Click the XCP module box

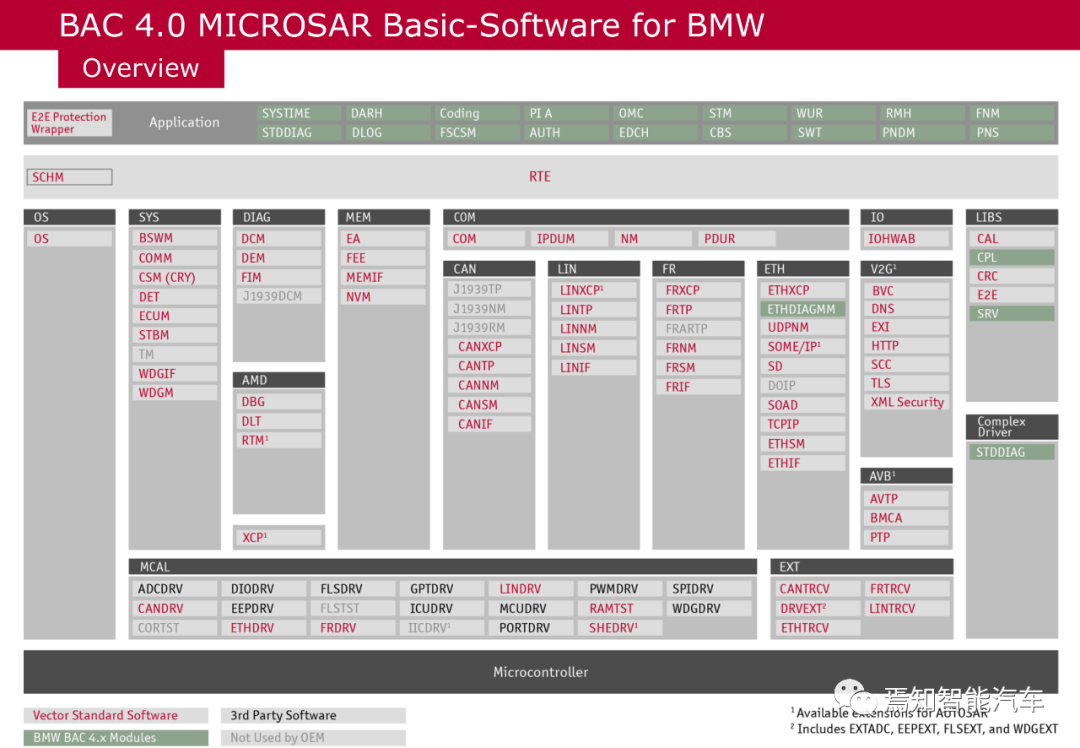(279, 537)
